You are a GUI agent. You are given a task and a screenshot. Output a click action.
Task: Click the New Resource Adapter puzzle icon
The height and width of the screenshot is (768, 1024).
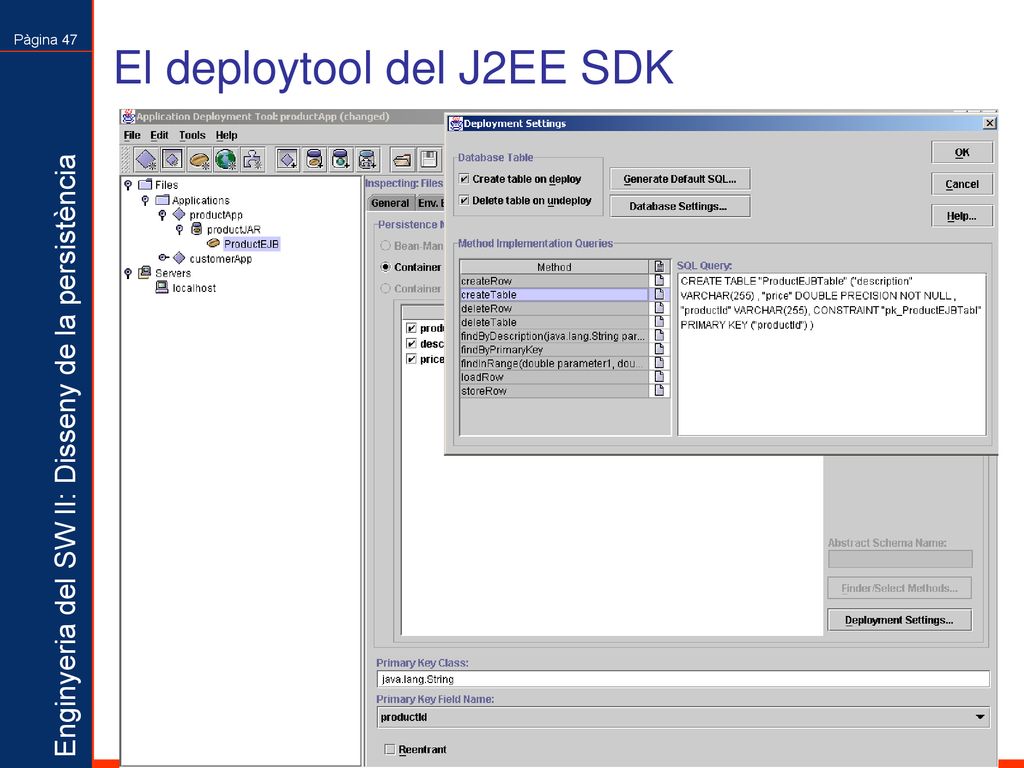pyautogui.click(x=252, y=159)
